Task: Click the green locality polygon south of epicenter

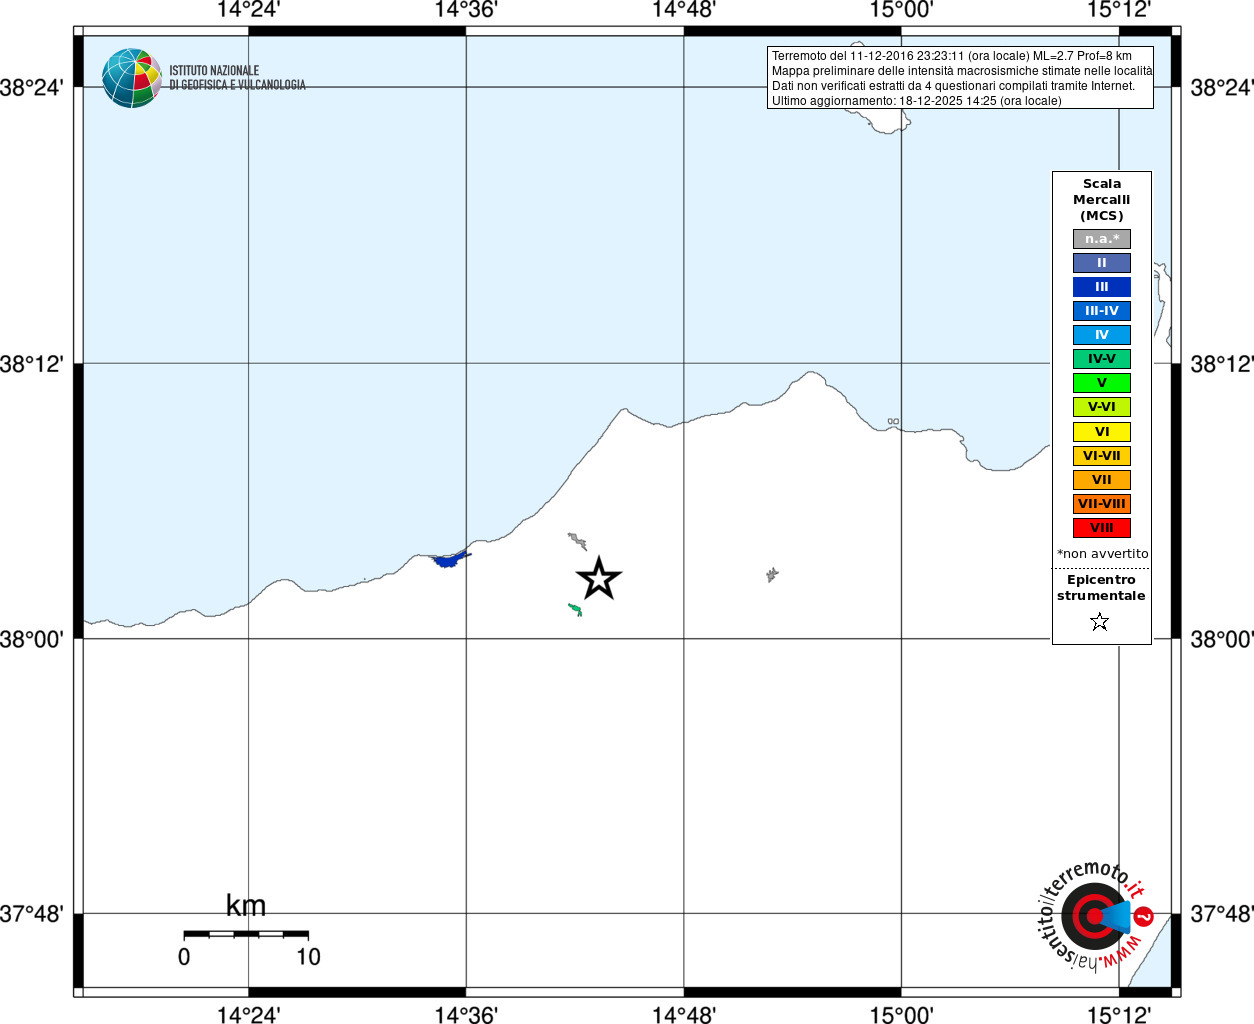Action: pos(575,609)
